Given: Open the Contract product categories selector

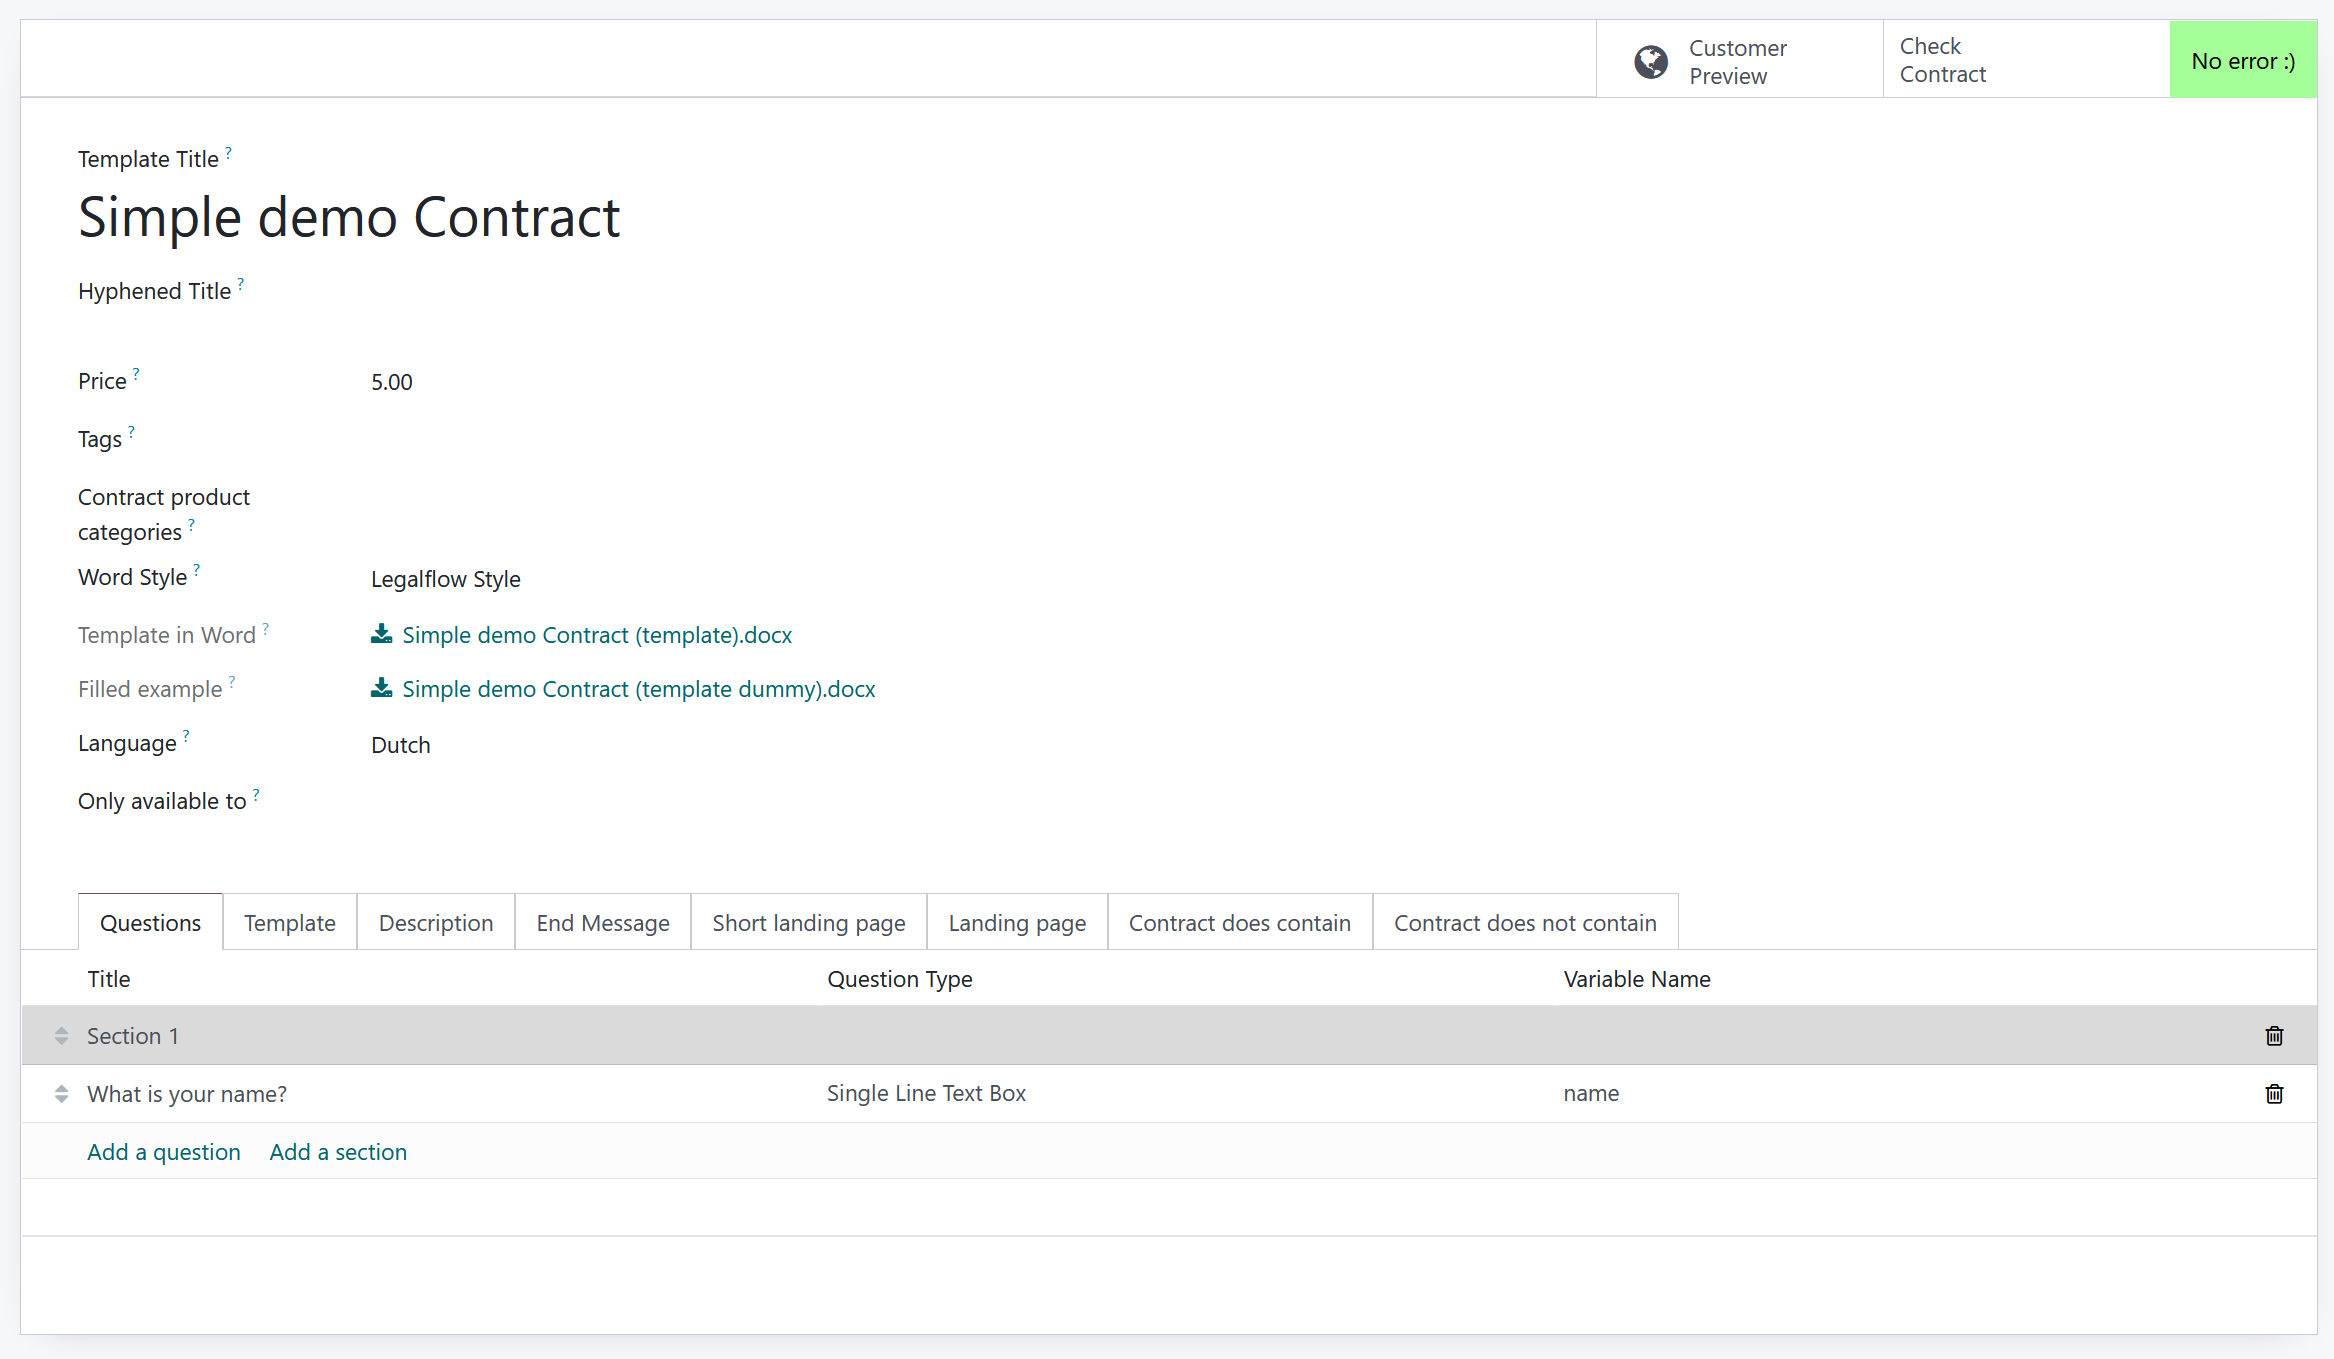Looking at the screenshot, I should pos(450,512).
